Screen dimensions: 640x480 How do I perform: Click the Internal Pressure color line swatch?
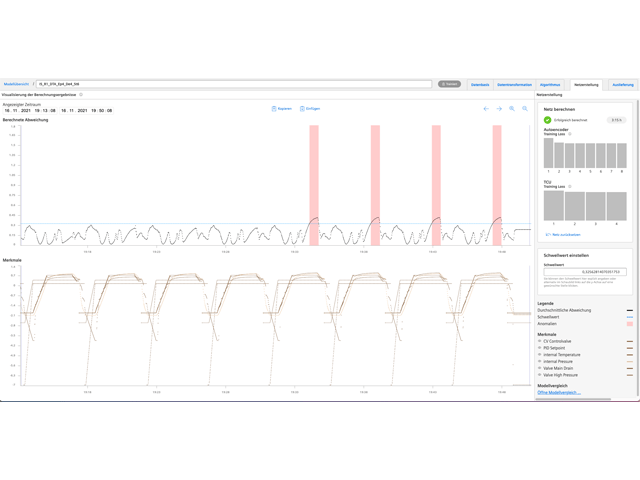coord(630,362)
